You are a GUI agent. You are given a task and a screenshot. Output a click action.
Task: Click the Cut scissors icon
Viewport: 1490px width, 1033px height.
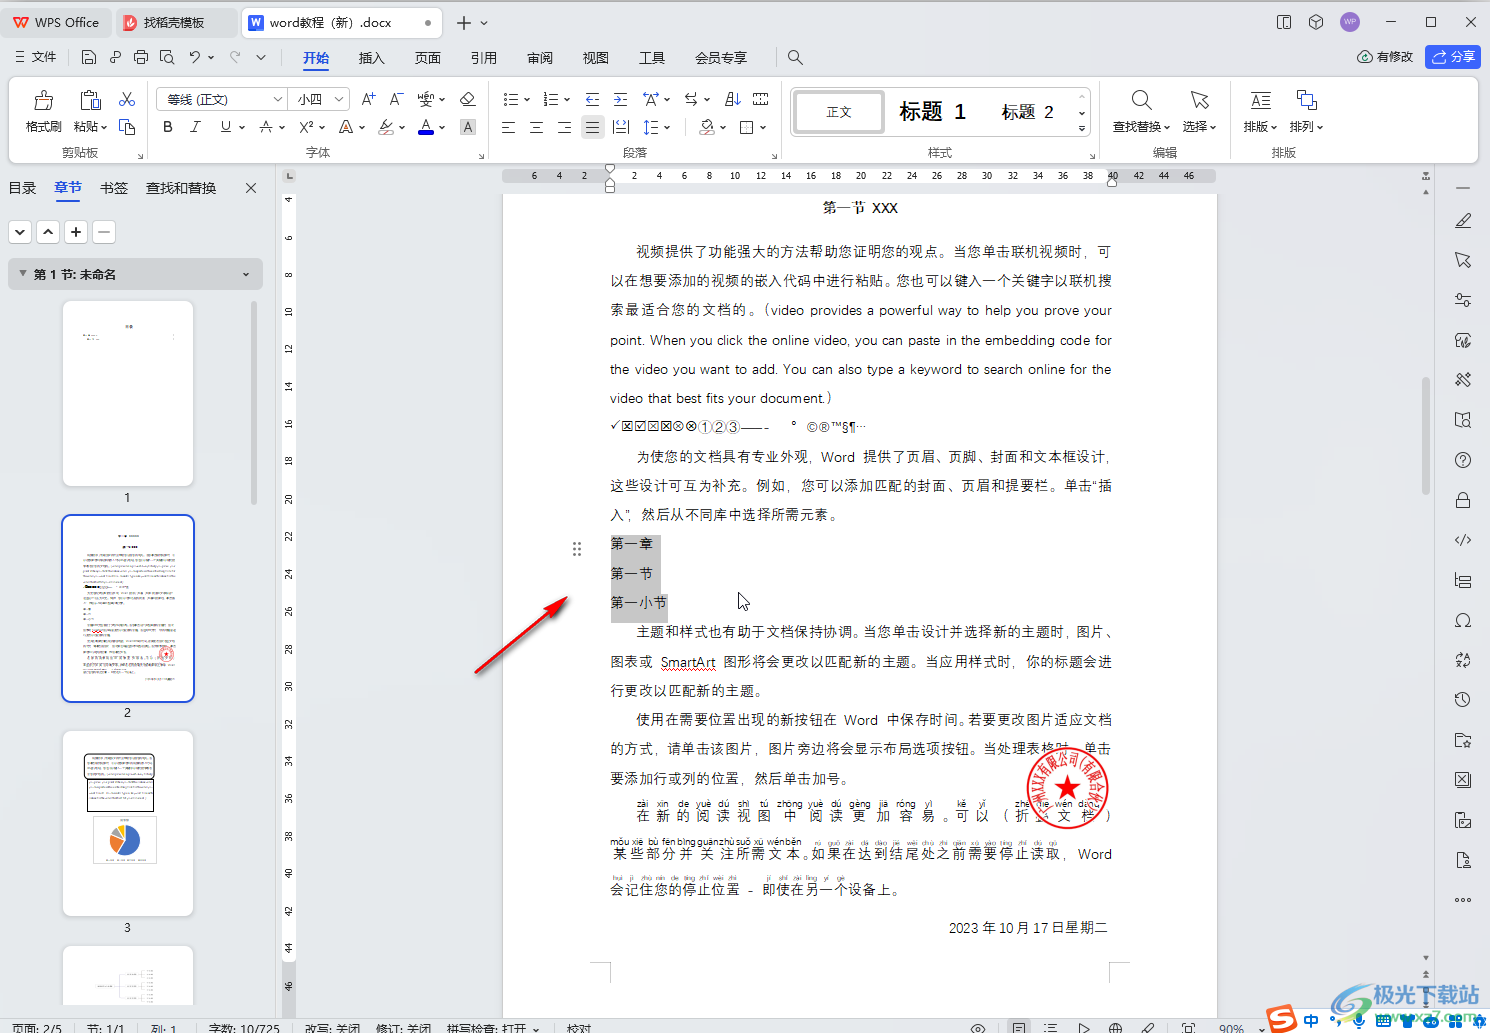[x=127, y=99]
